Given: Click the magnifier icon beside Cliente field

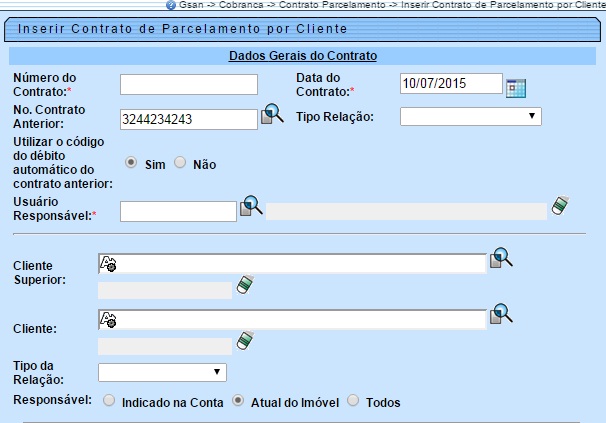Looking at the screenshot, I should [501, 314].
